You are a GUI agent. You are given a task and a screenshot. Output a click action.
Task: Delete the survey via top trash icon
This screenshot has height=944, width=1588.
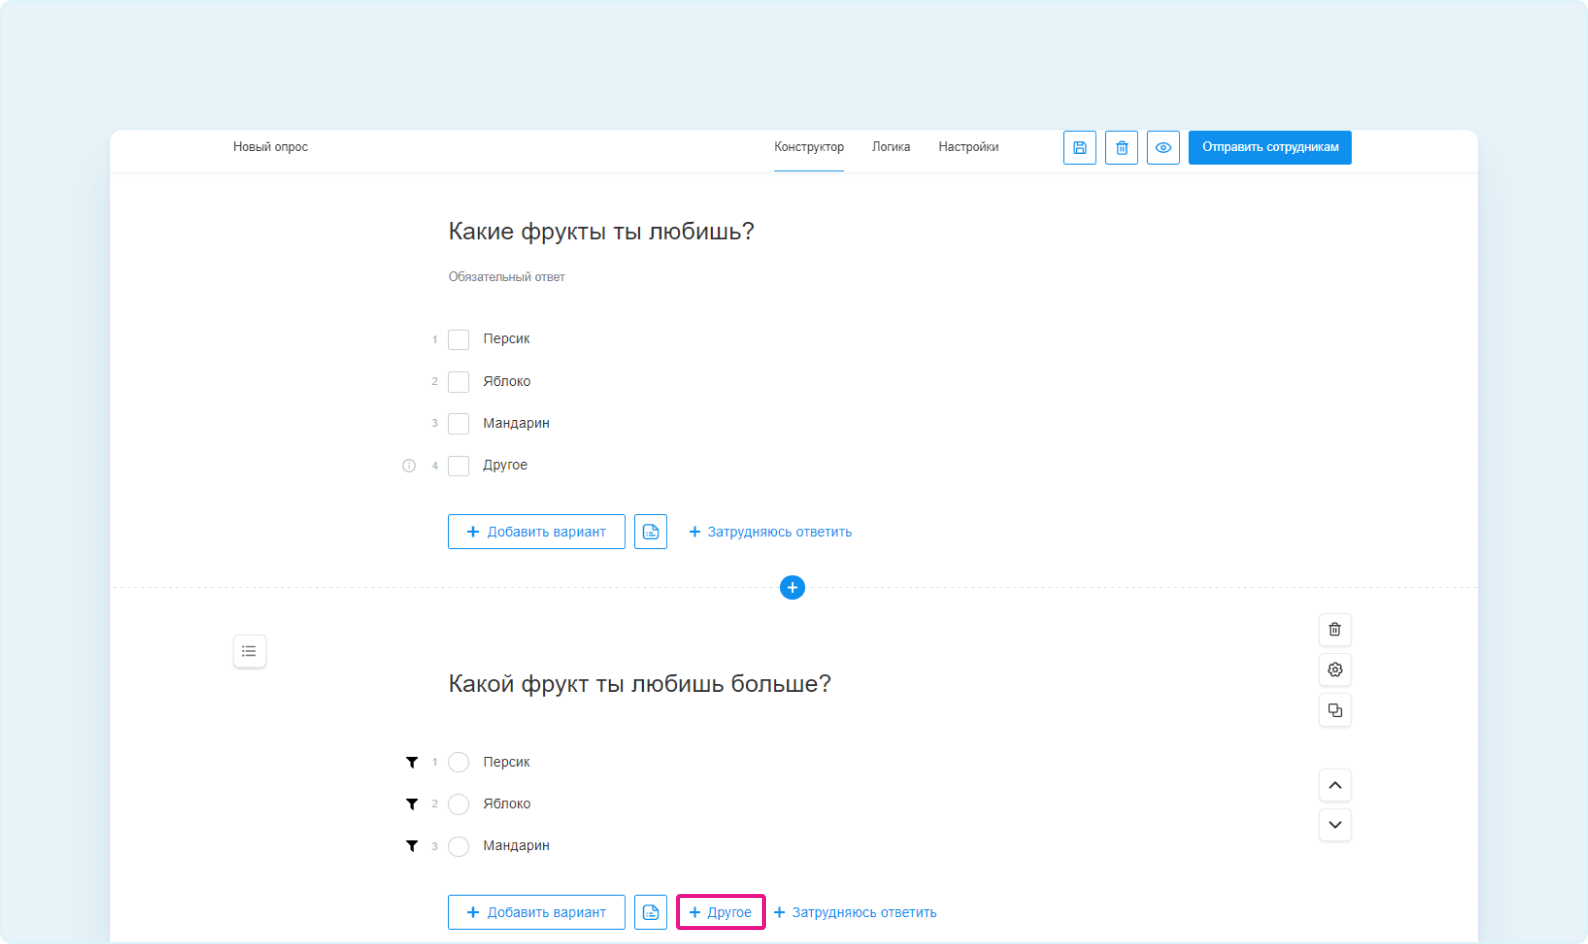coord(1121,148)
